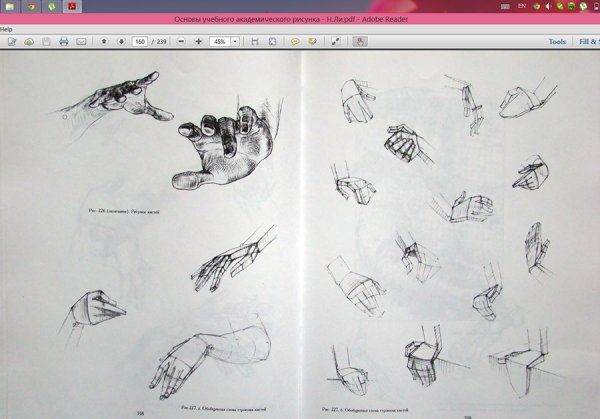Open the Fill & Sign pane
The height and width of the screenshot is (419, 600).
click(586, 42)
